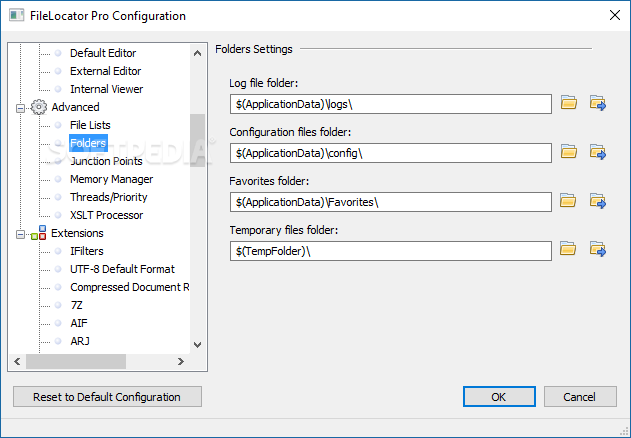Image resolution: width=631 pixels, height=438 pixels.
Task: Select the Extensions category
Action: click(x=77, y=233)
